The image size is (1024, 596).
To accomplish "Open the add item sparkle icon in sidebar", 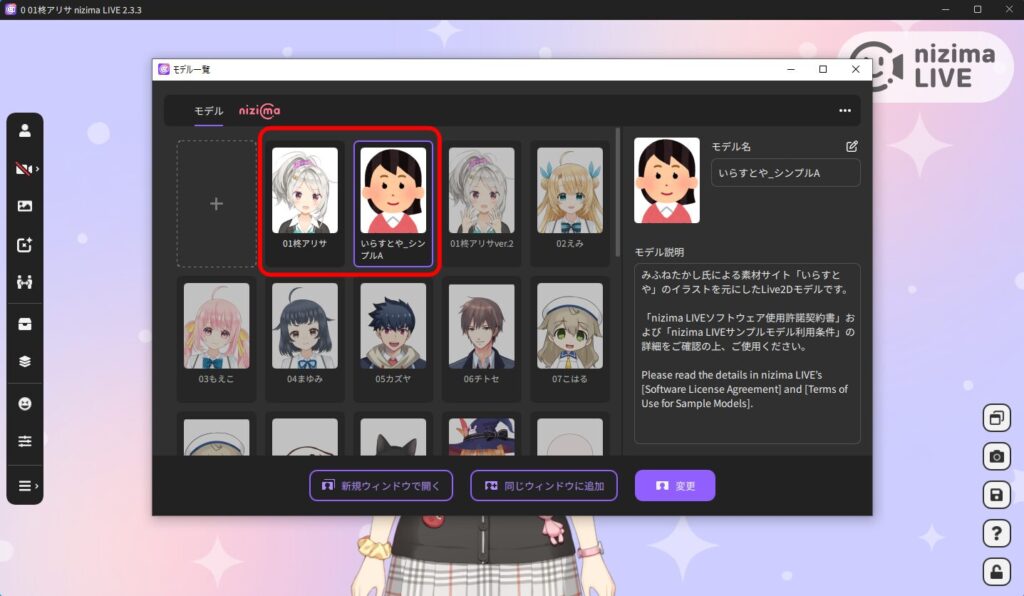I will click(x=25, y=245).
